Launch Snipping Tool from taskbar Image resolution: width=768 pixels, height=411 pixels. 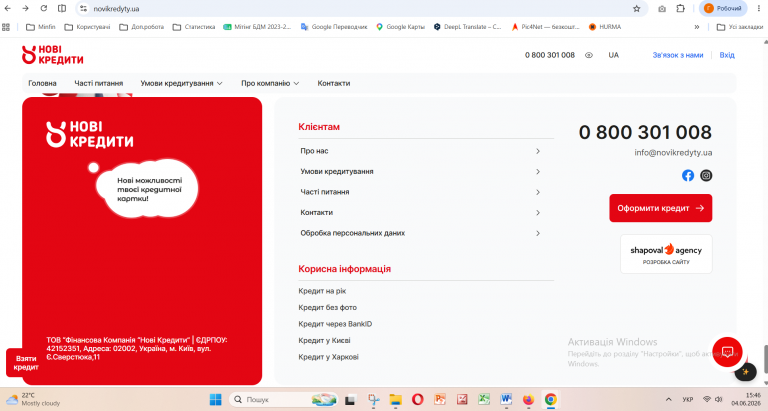(x=374, y=399)
